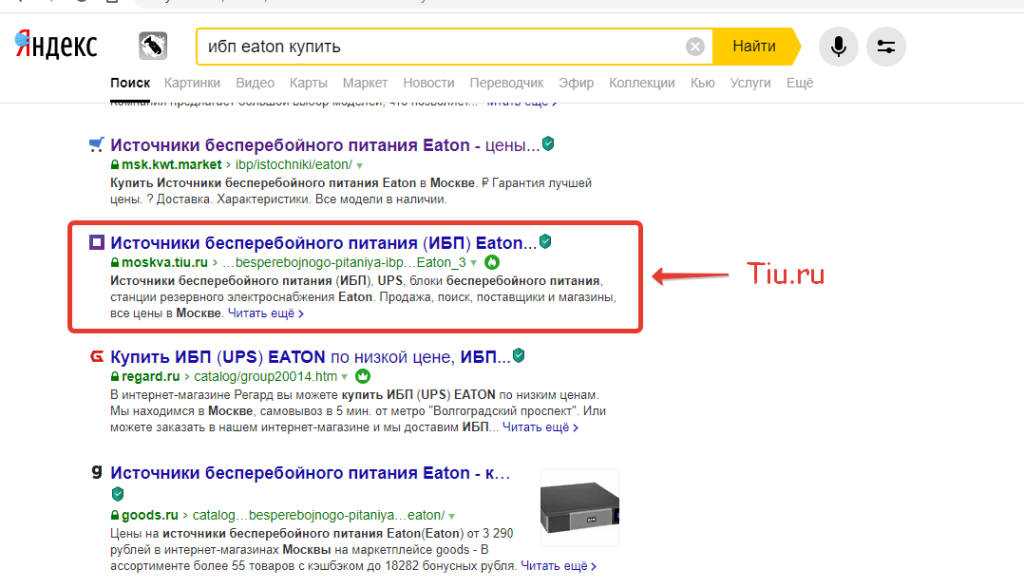The image size is (1024, 588).
Task: Switch to the Новости tab
Action: 428,83
